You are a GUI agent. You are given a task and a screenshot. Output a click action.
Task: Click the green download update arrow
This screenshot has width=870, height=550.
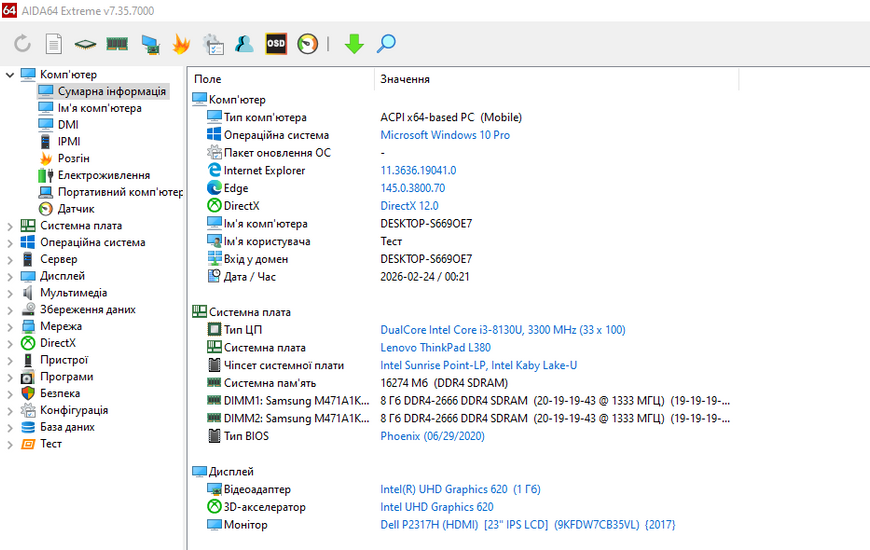point(354,44)
